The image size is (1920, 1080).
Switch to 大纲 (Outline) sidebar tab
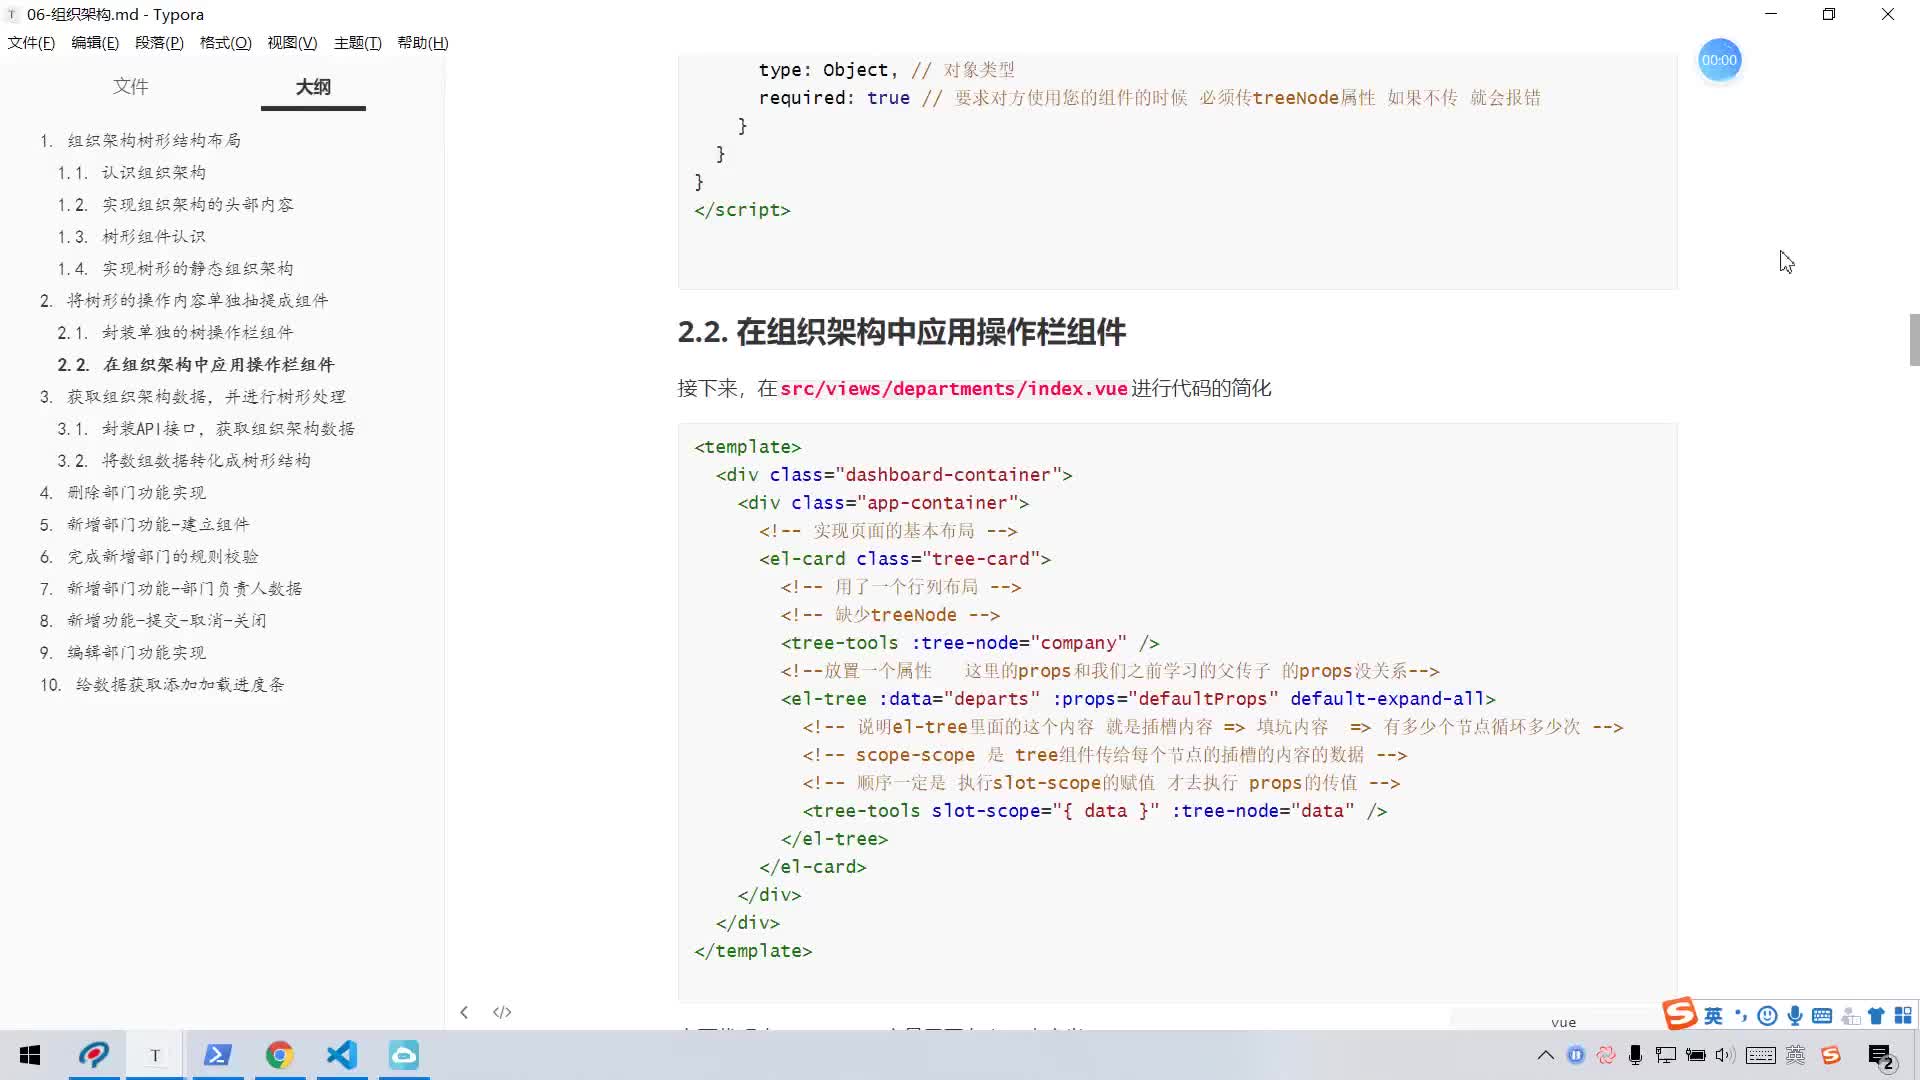pyautogui.click(x=313, y=86)
